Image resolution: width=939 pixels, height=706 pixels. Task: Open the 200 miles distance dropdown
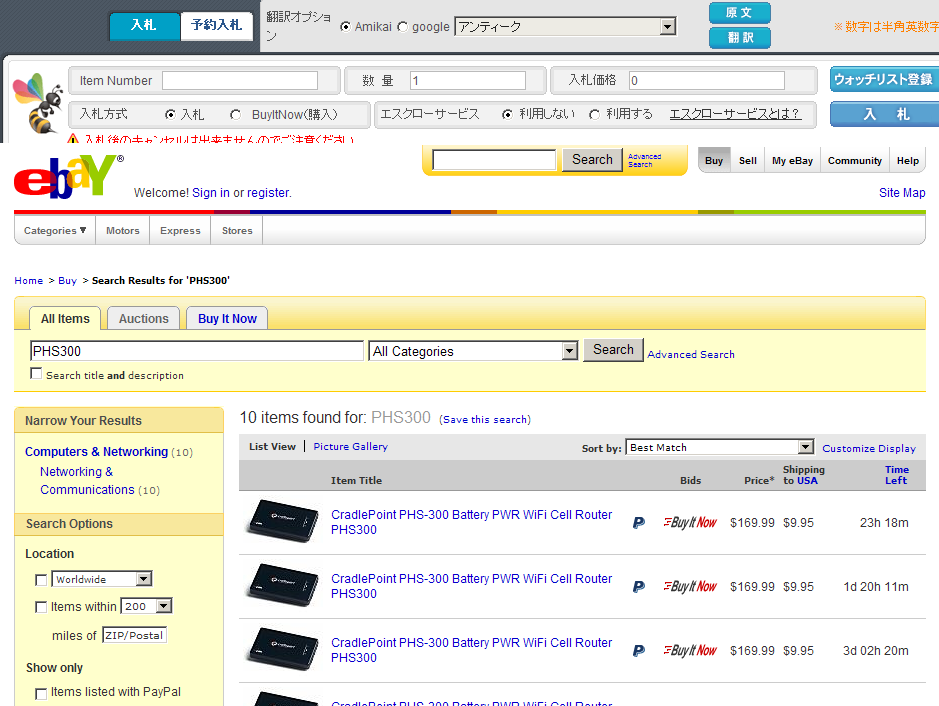(146, 606)
